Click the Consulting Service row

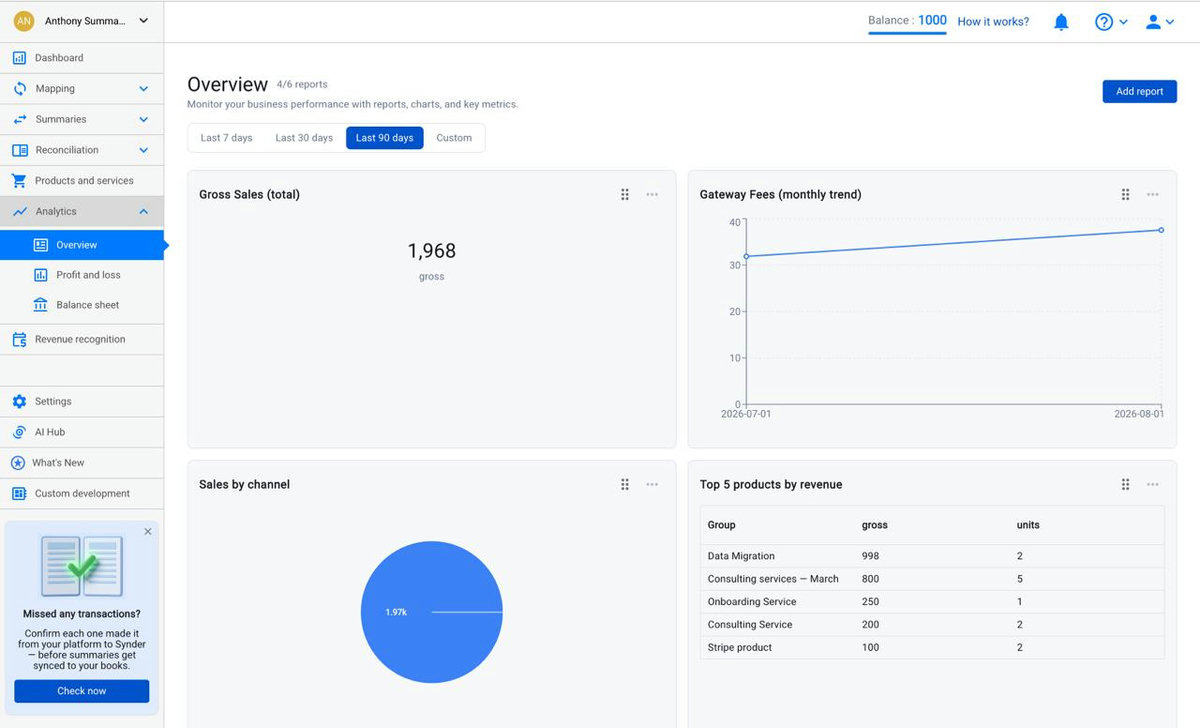pos(932,625)
